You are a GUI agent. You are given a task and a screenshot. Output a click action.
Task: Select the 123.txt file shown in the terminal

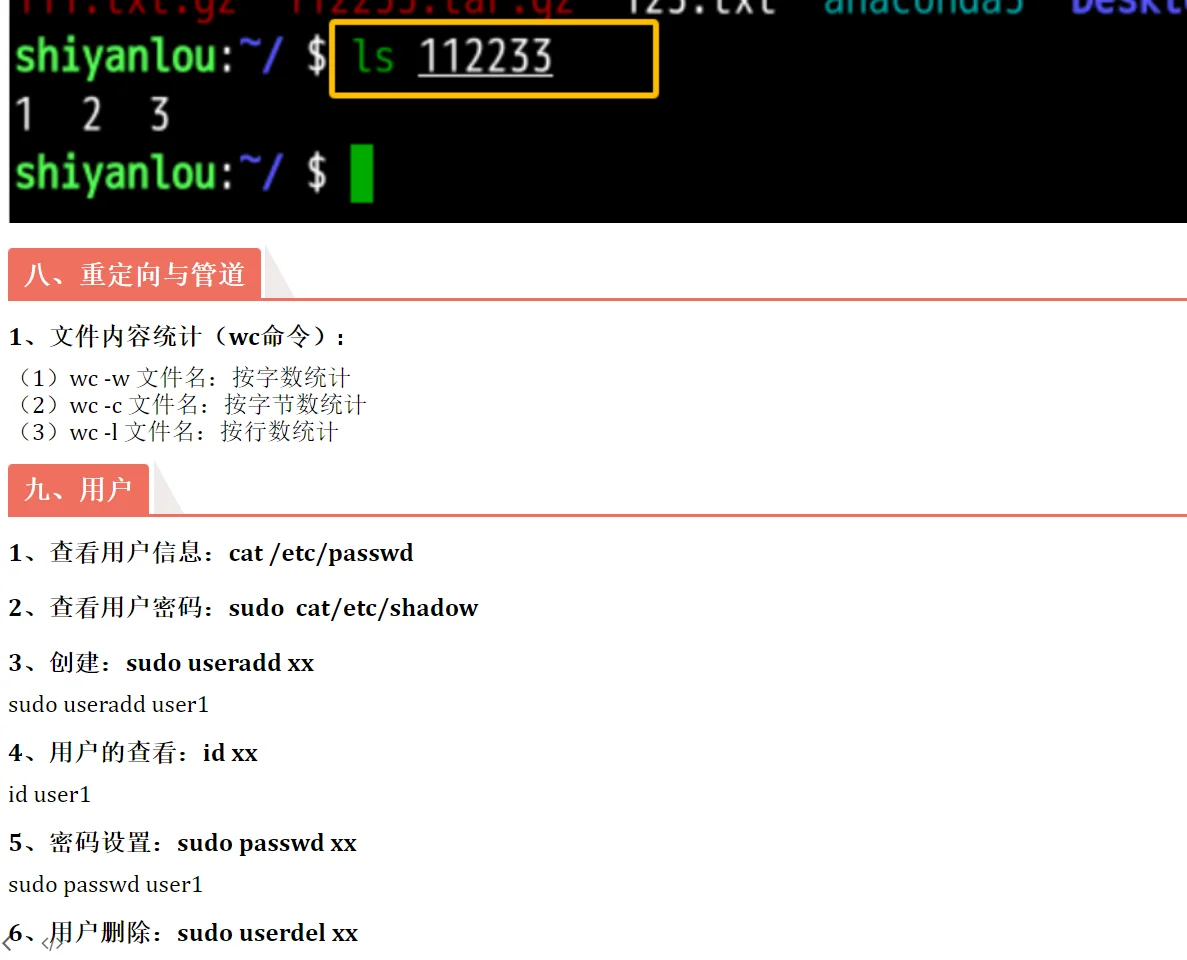(700, 7)
